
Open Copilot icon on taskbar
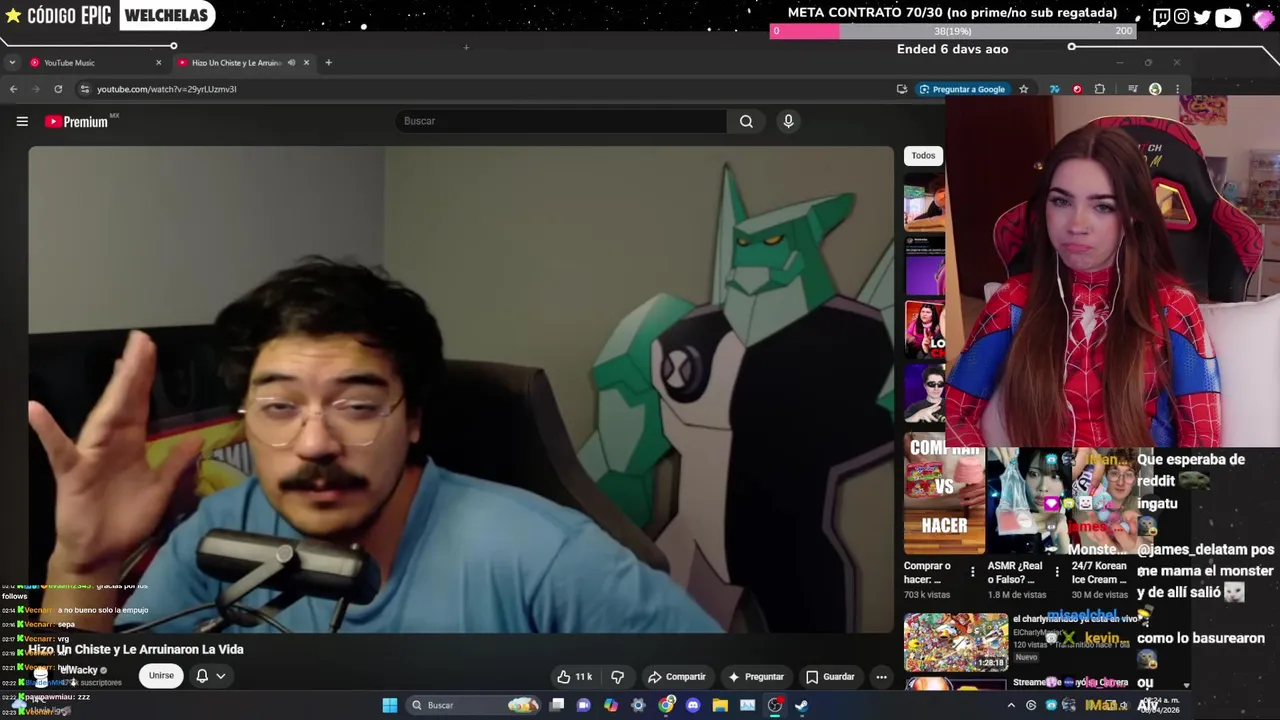(x=611, y=705)
